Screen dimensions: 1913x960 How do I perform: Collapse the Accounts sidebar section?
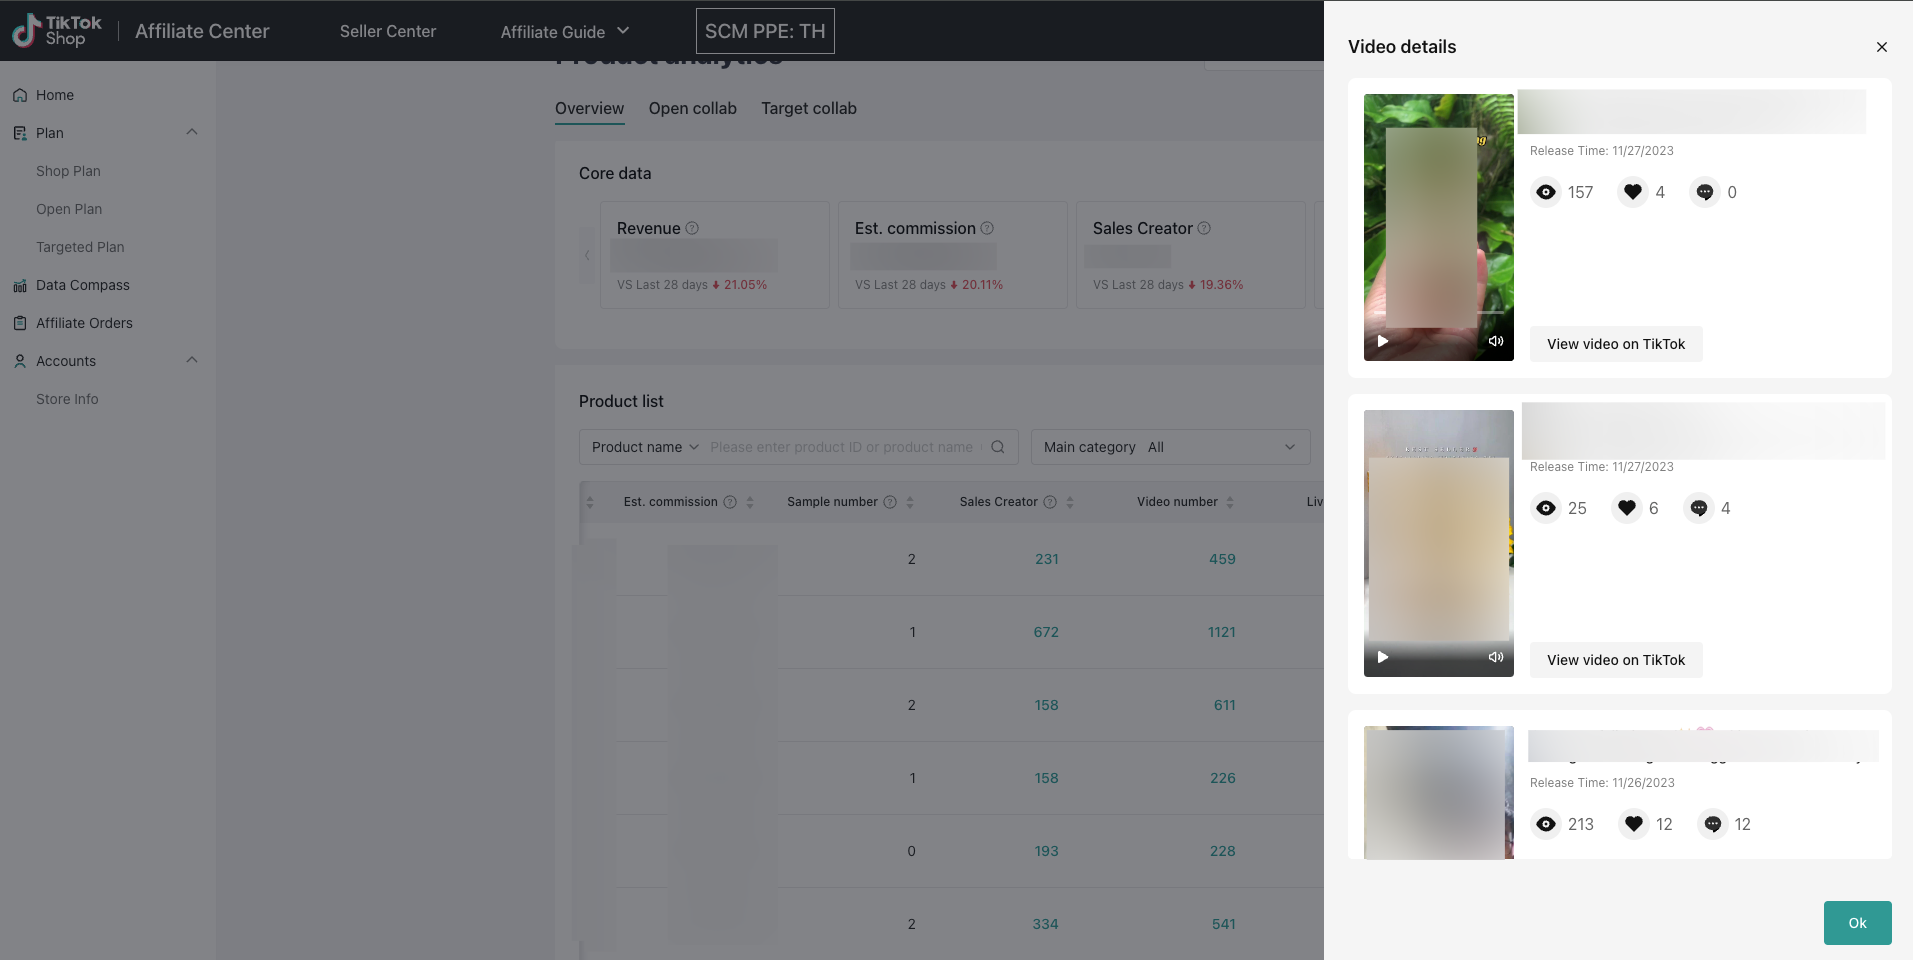click(x=191, y=360)
